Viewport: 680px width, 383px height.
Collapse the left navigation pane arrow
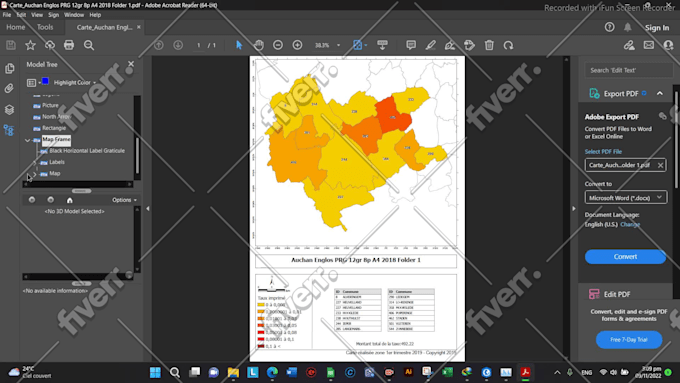click(x=148, y=209)
